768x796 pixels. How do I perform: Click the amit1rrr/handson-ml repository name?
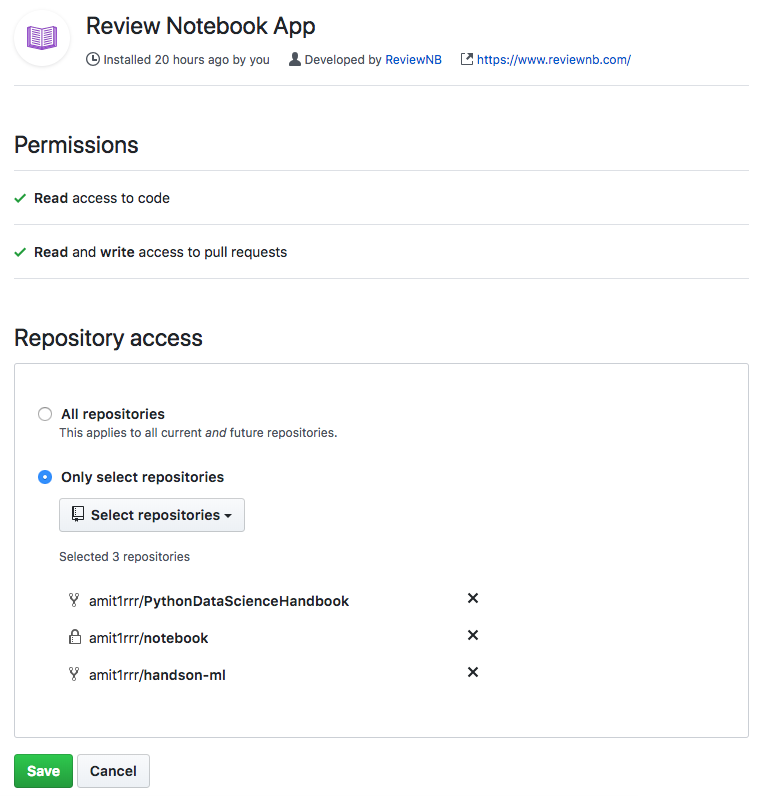click(157, 675)
